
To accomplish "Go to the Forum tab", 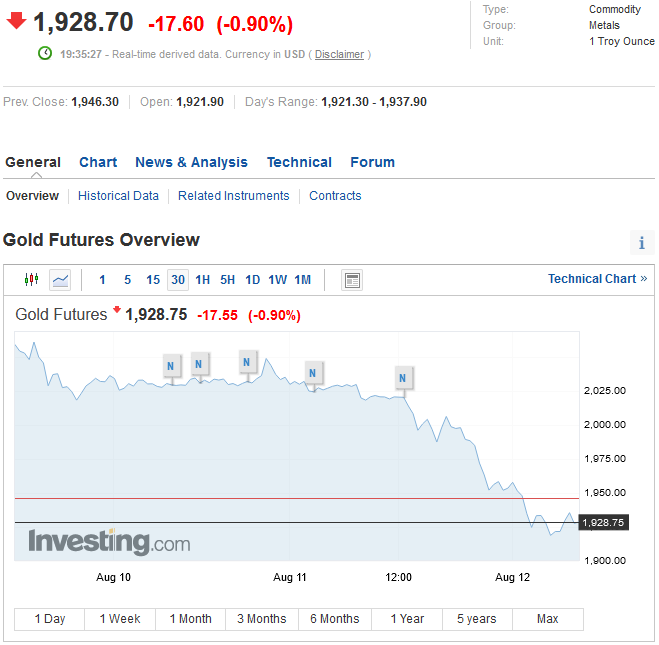I will pyautogui.click(x=372, y=162).
